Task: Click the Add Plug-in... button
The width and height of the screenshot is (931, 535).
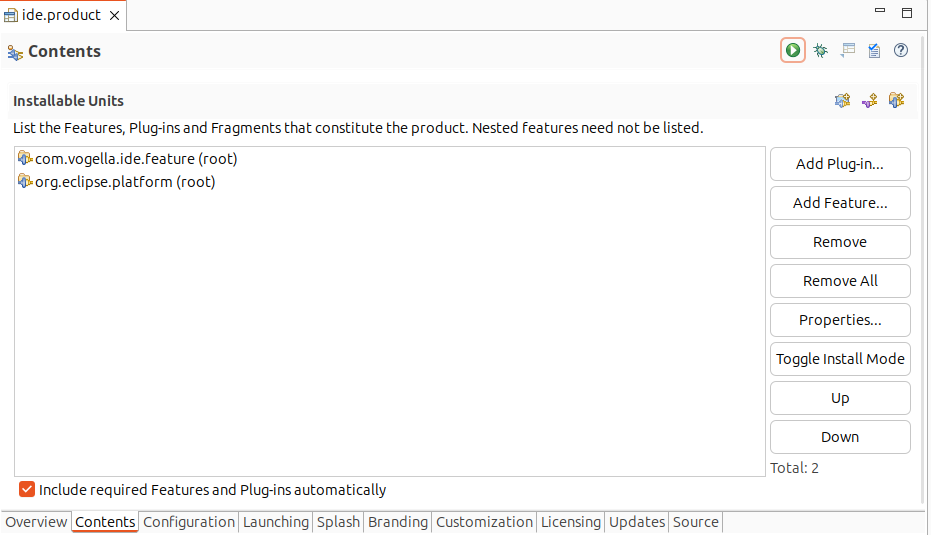Action: tap(840, 164)
